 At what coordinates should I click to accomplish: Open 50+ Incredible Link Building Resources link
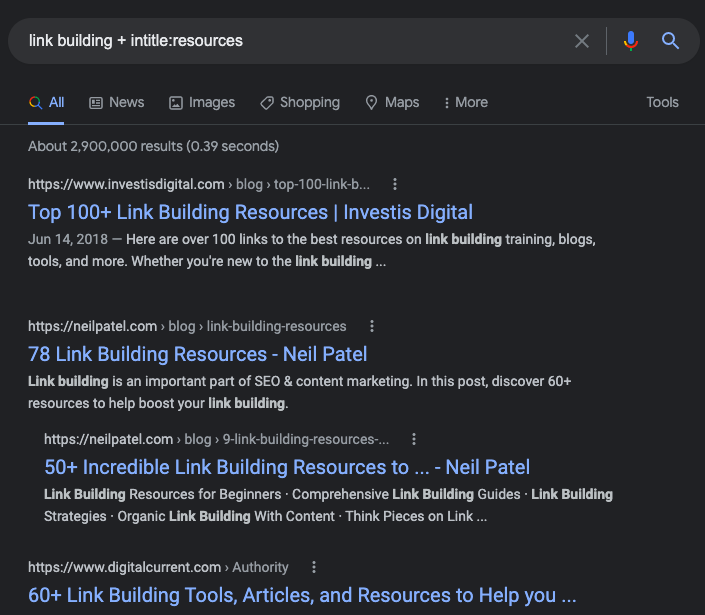[x=287, y=467]
